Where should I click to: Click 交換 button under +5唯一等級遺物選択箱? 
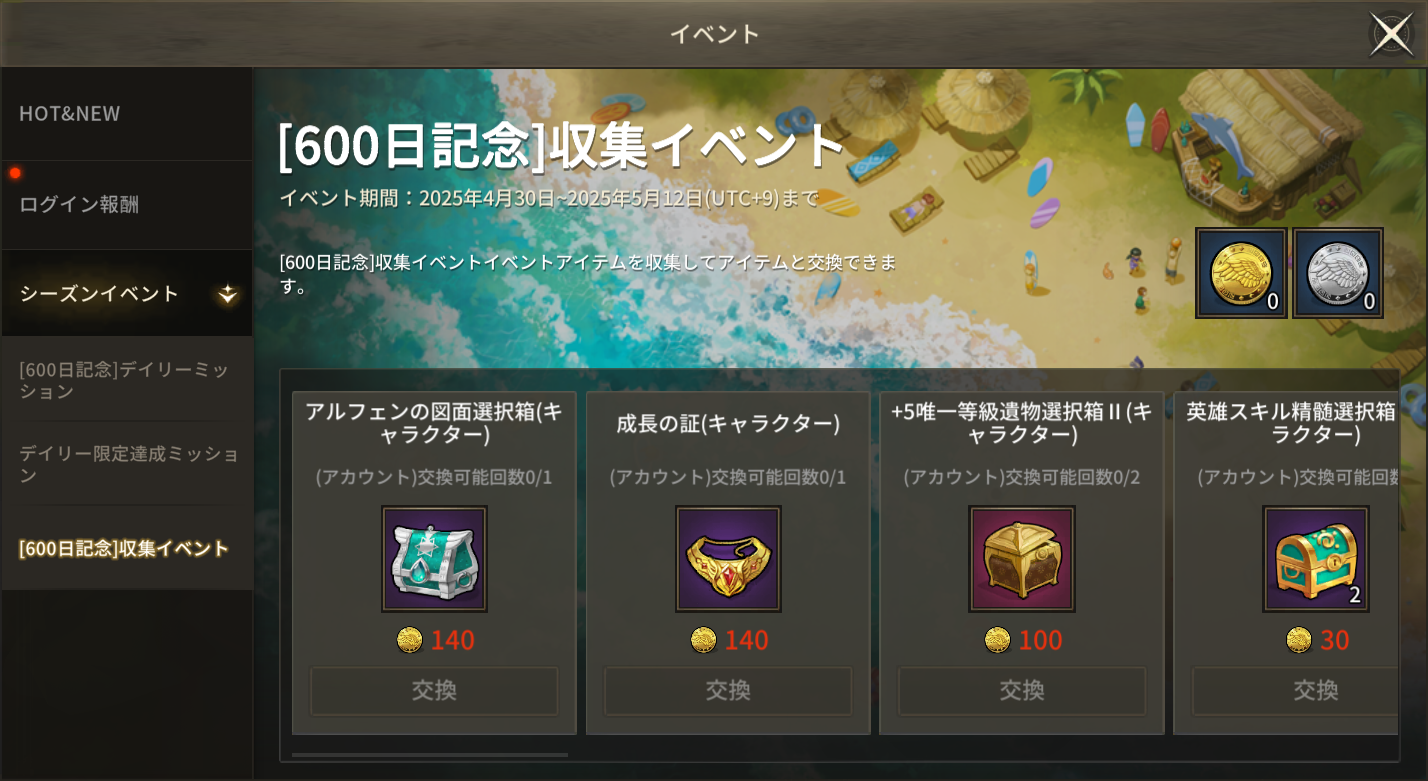(1022, 691)
